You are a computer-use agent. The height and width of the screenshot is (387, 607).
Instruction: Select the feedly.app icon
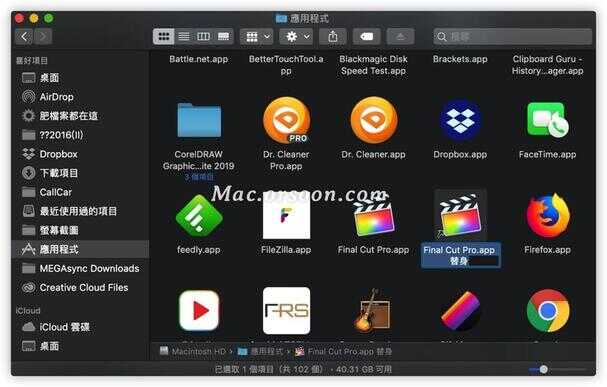pos(199,216)
